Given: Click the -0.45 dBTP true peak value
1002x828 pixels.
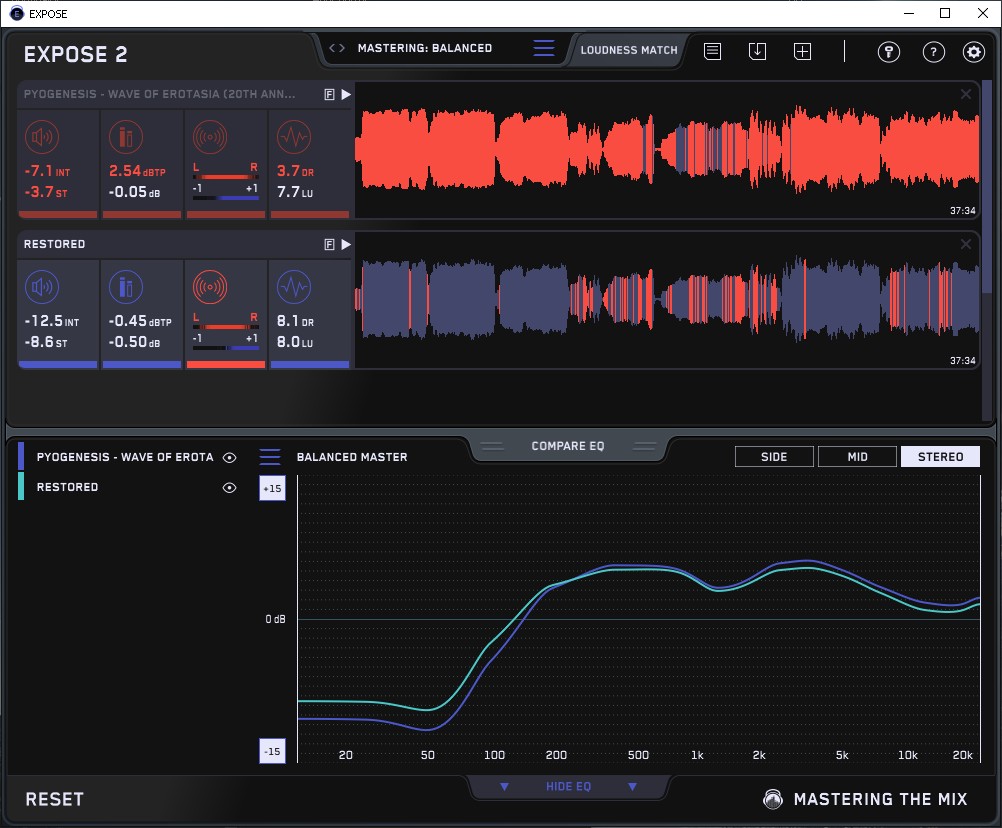Looking at the screenshot, I should 140,321.
